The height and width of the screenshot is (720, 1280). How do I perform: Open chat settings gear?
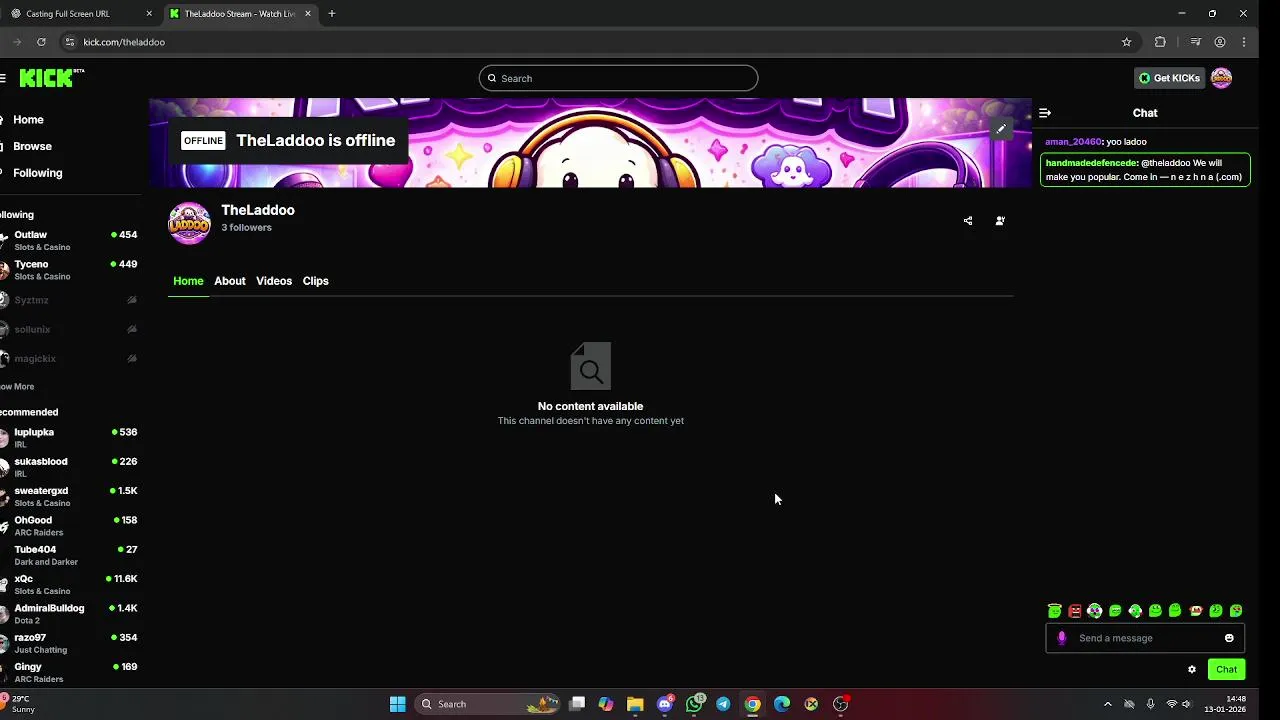[x=1192, y=670]
